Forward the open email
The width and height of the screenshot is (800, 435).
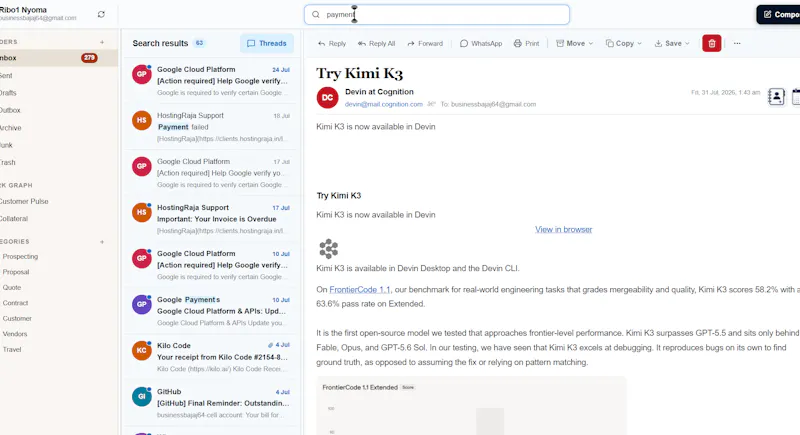[x=425, y=43]
